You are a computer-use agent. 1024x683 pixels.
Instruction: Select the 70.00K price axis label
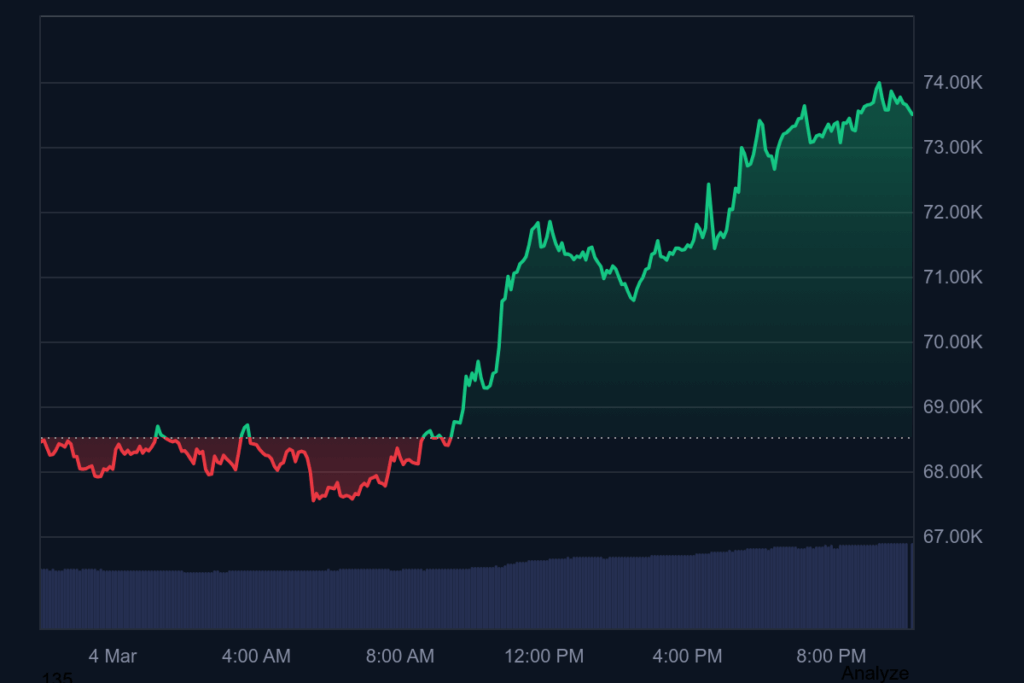(952, 342)
